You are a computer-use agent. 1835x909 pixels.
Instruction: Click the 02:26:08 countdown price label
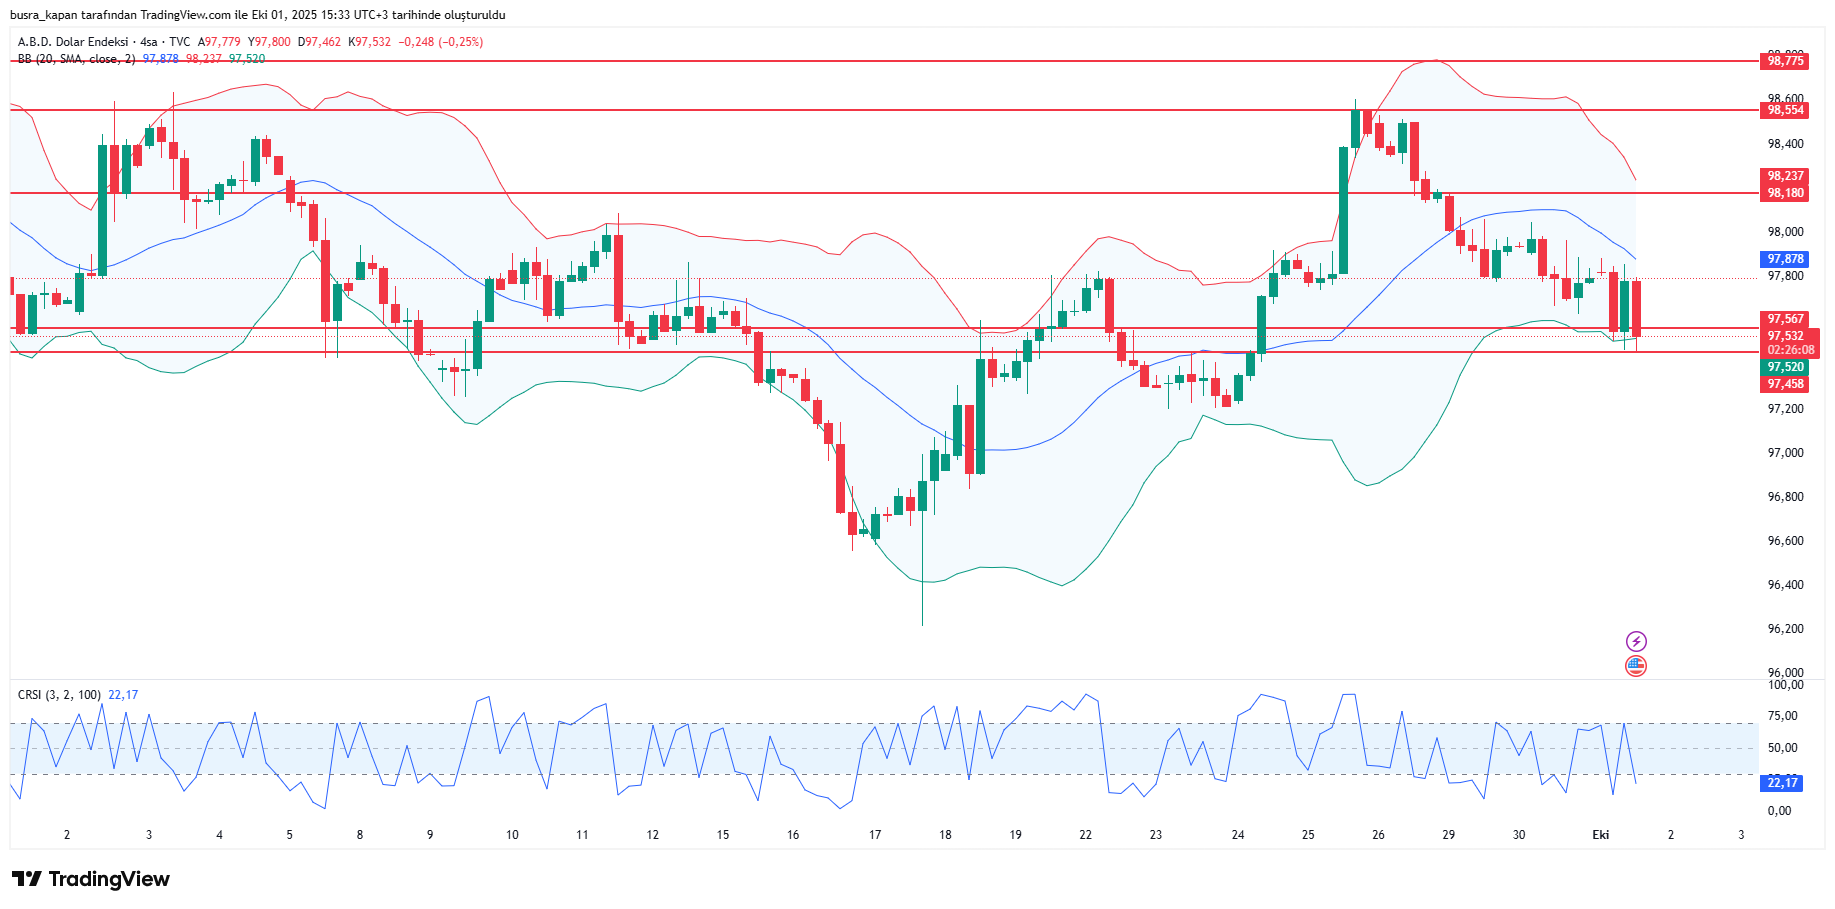[x=1790, y=350]
